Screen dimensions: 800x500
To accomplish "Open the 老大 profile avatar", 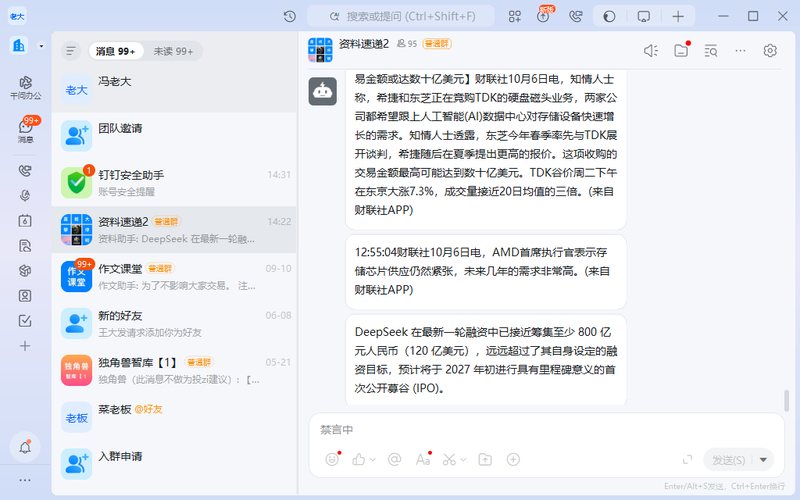I will 17,16.
